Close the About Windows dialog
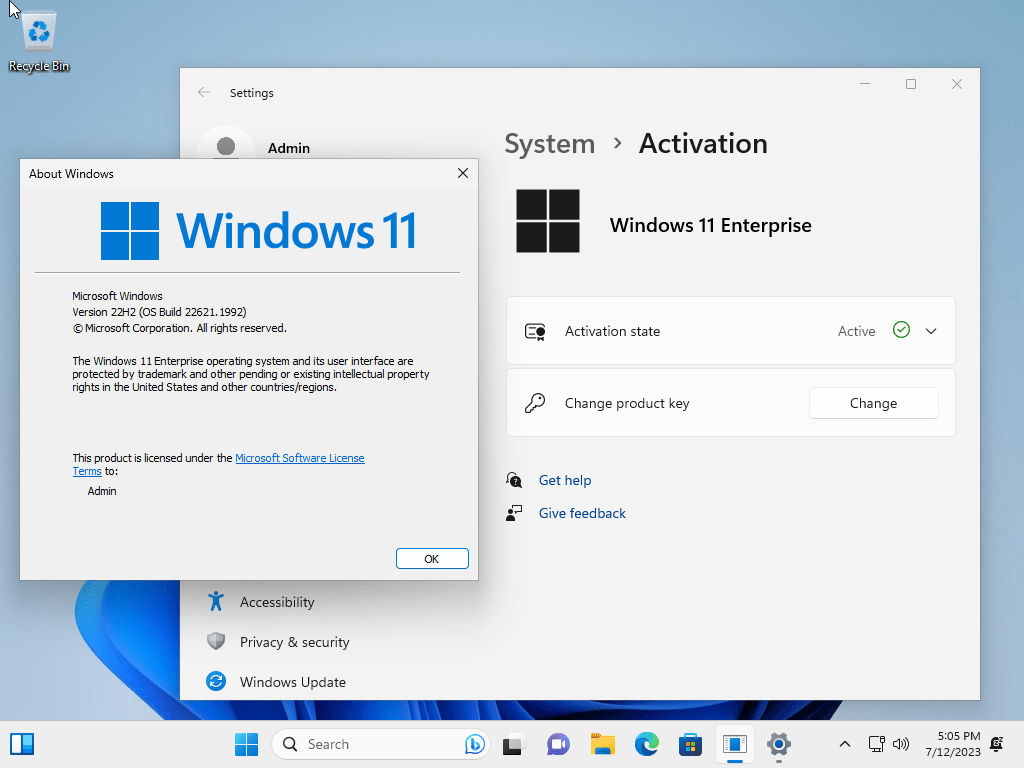This screenshot has width=1024, height=768. tap(463, 173)
